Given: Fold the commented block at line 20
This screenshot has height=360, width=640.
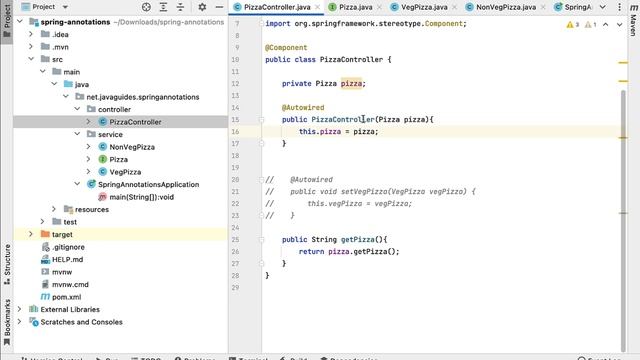Looking at the screenshot, I should tap(262, 180).
